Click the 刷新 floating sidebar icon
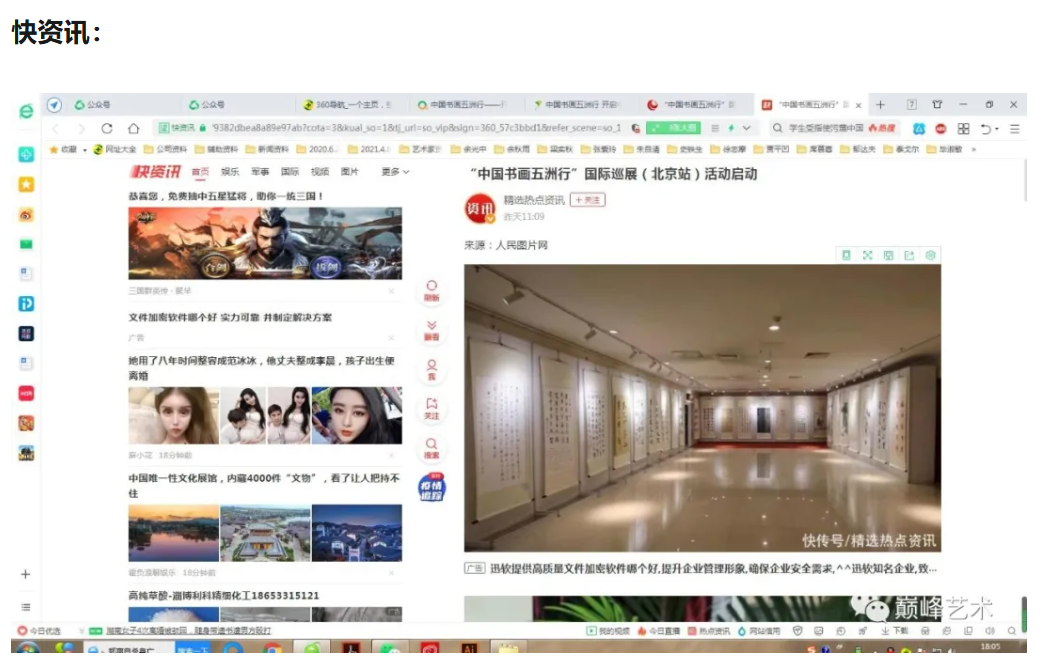This screenshot has width=1044, height=670. [x=431, y=291]
